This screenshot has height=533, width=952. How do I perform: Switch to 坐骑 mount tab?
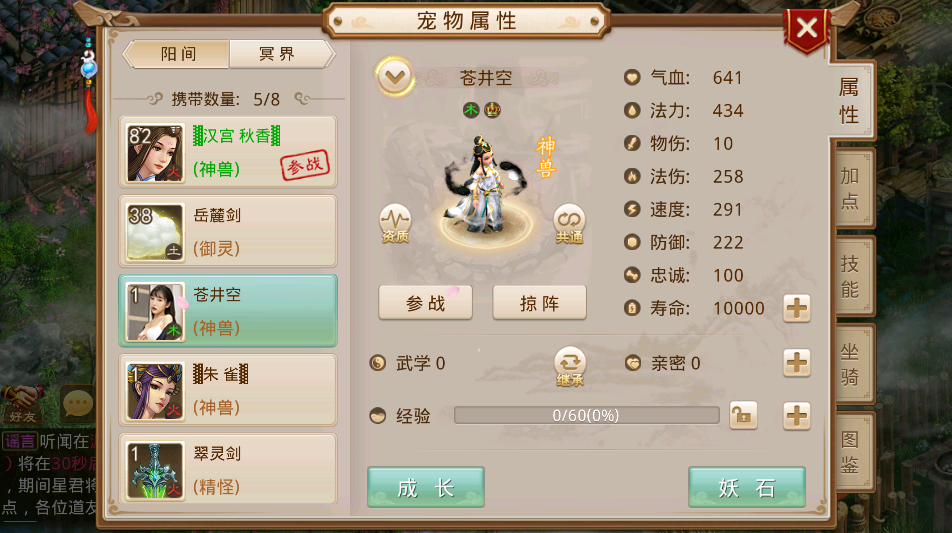tap(850, 364)
